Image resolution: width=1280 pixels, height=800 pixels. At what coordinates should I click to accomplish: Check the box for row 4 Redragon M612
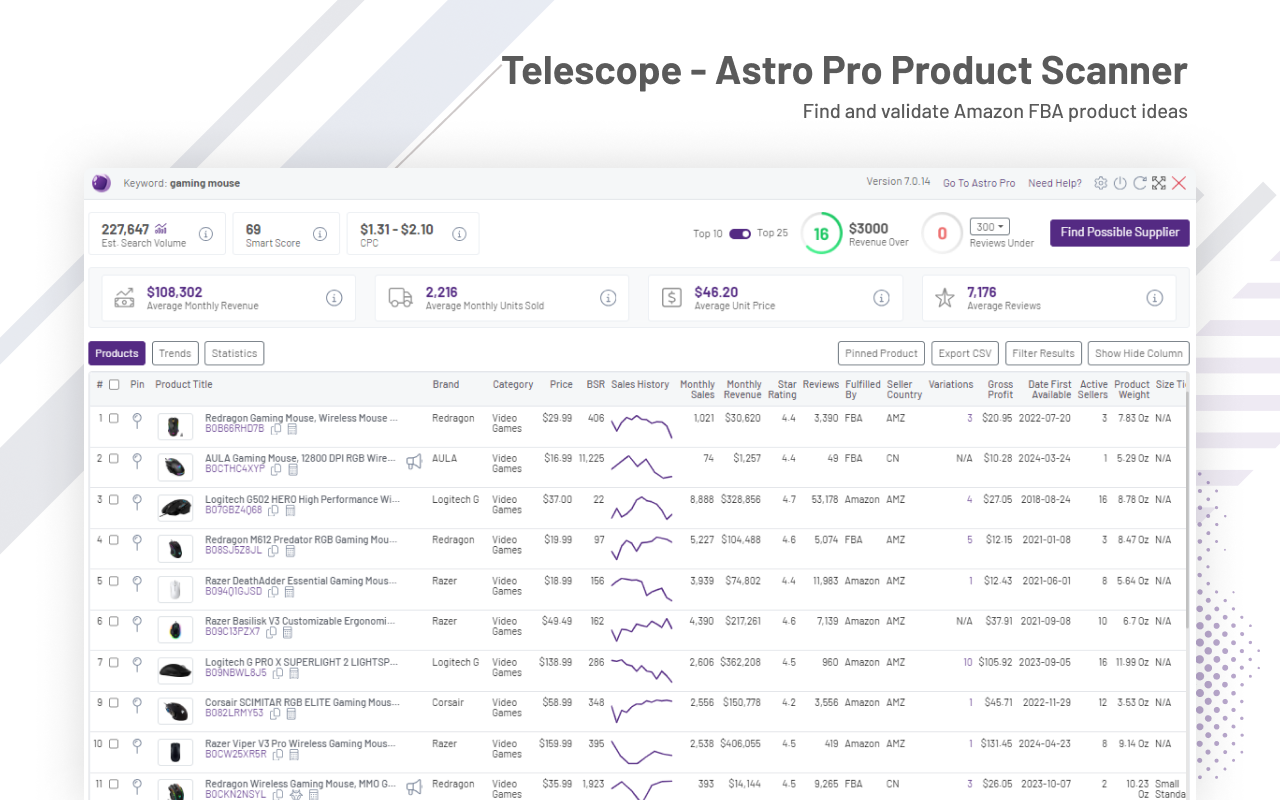coord(114,540)
